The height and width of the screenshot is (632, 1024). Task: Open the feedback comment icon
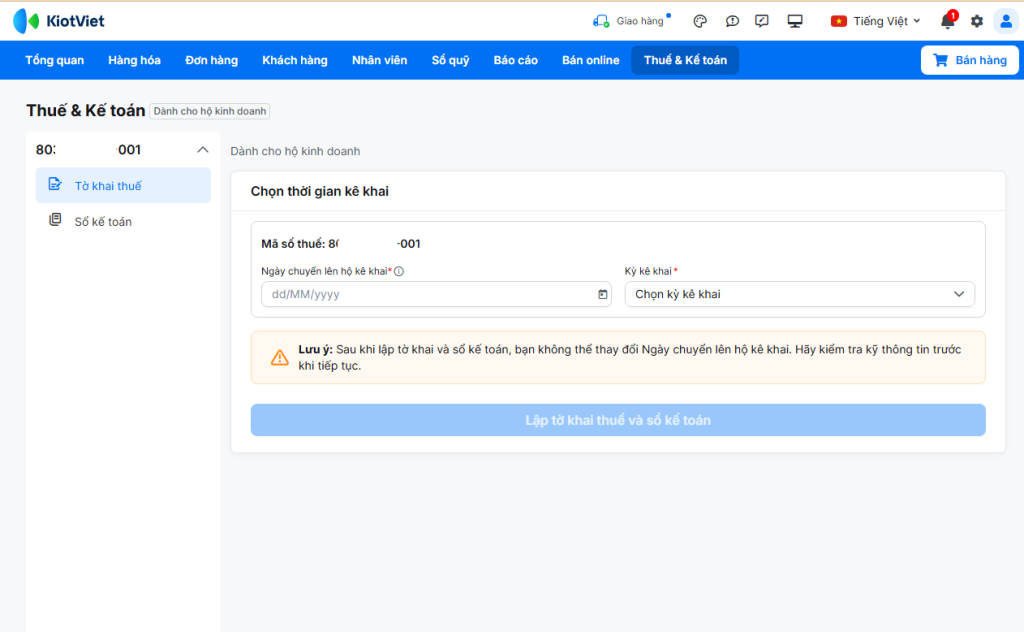click(x=762, y=21)
